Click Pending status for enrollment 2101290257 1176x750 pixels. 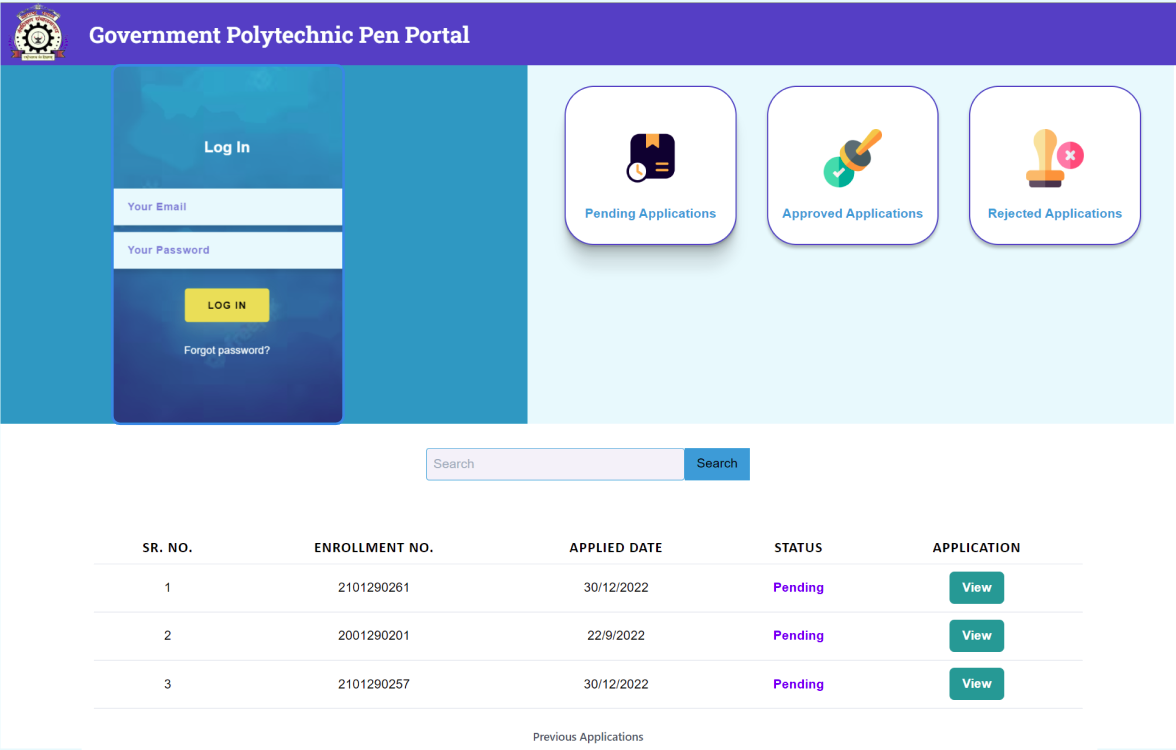[798, 684]
